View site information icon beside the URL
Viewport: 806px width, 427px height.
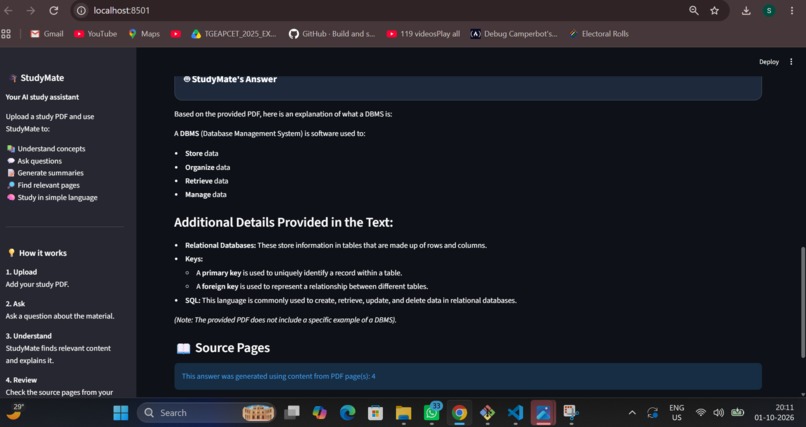81,10
